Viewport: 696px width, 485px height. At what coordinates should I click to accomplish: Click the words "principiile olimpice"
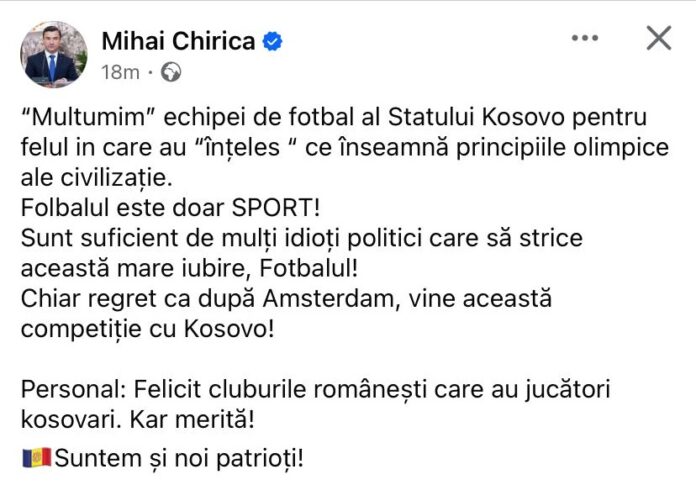pos(562,148)
